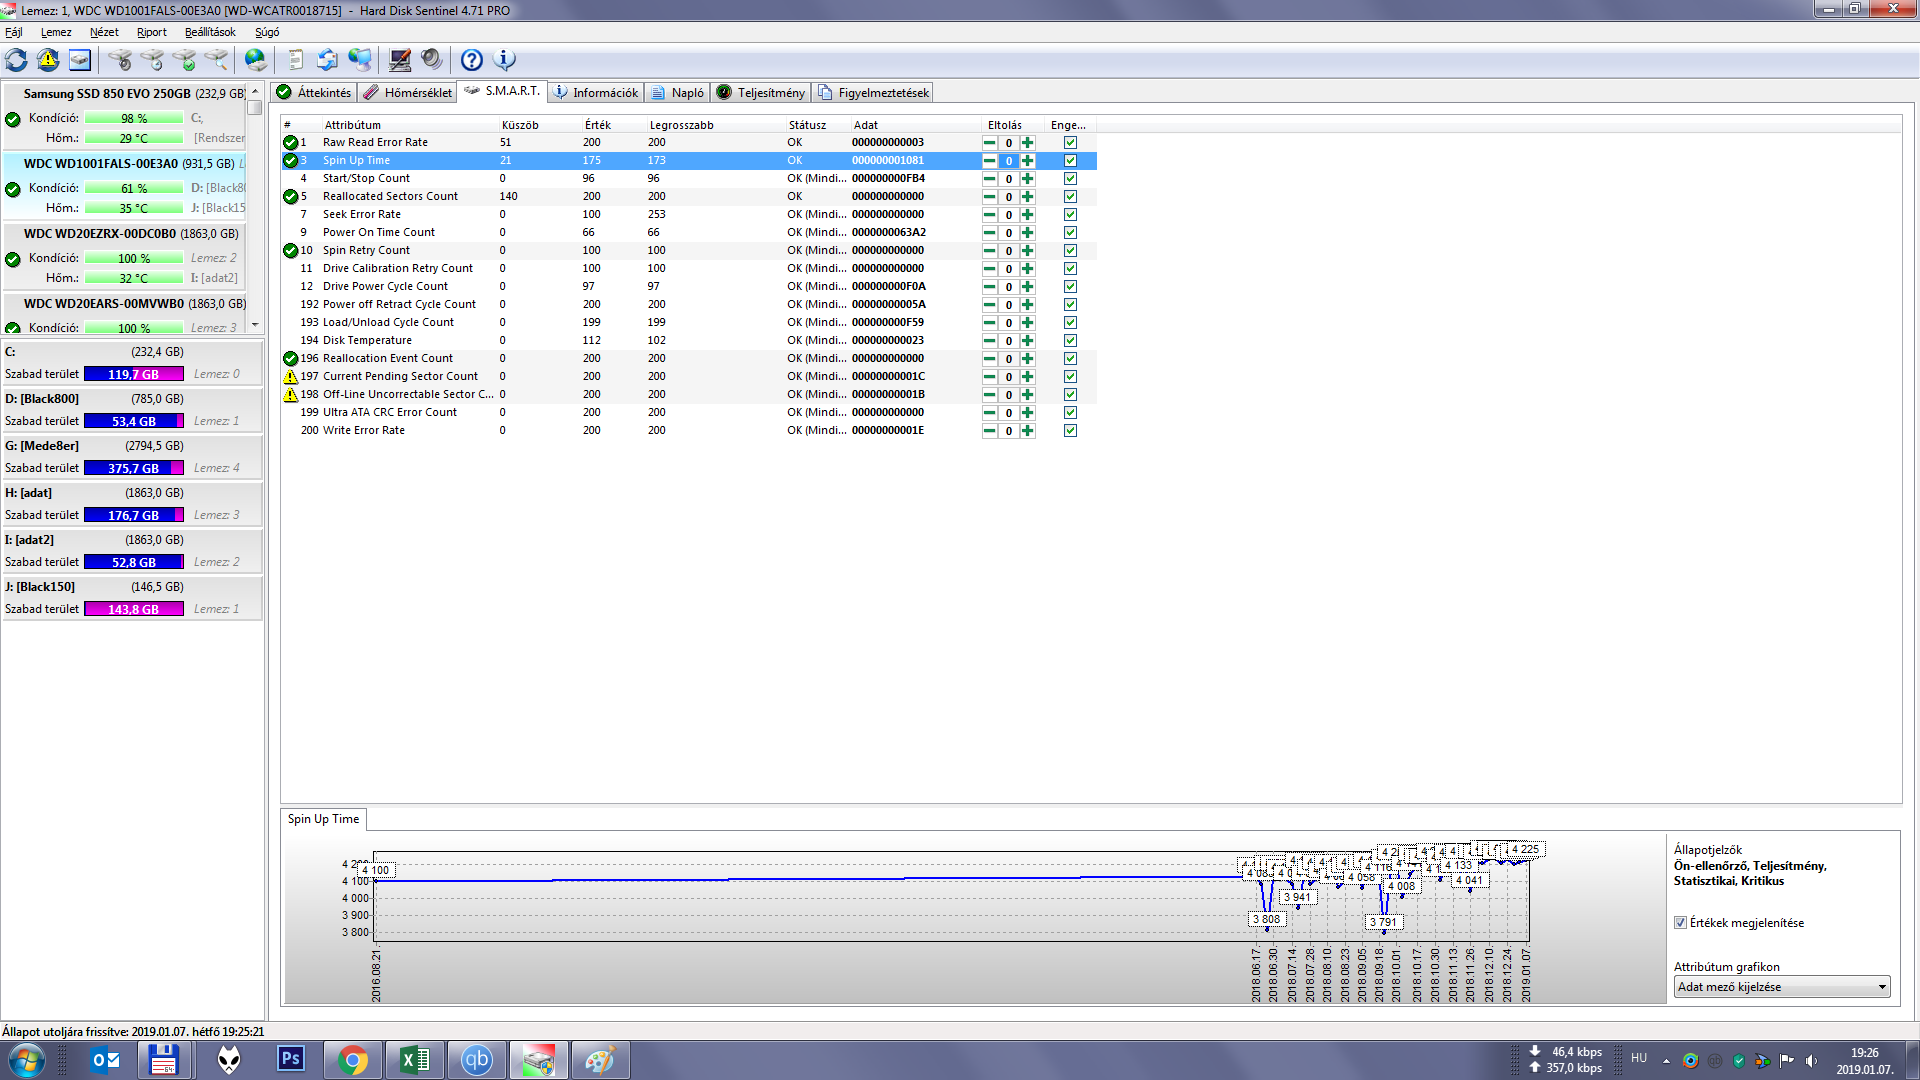
Task: Open the Fájl menu
Action: pyautogui.click(x=14, y=32)
